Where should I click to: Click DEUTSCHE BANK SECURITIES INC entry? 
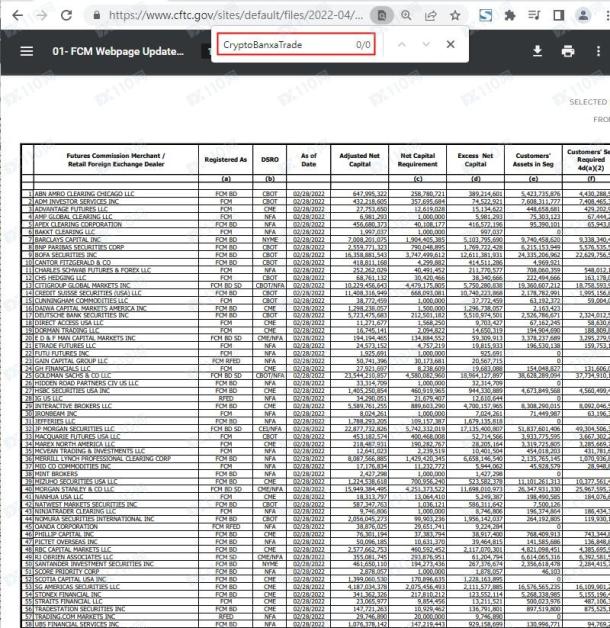point(81,316)
